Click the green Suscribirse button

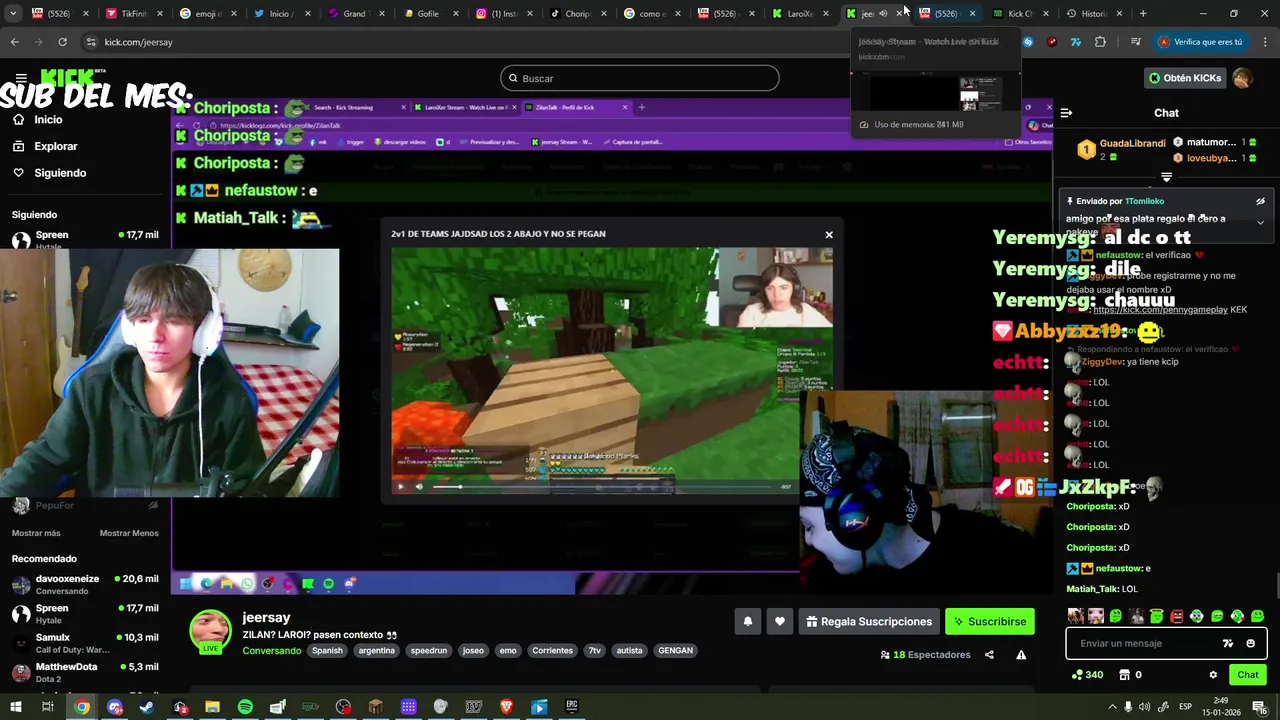pyautogui.click(x=989, y=621)
